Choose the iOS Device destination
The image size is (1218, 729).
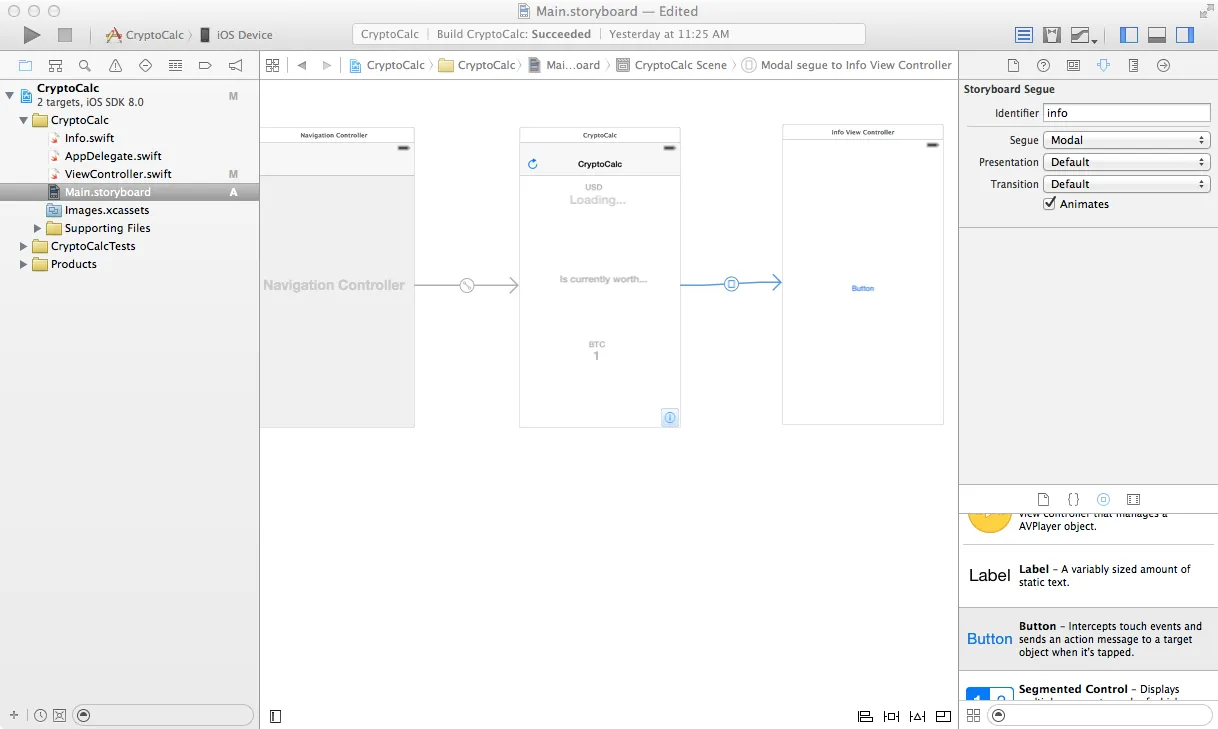236,35
